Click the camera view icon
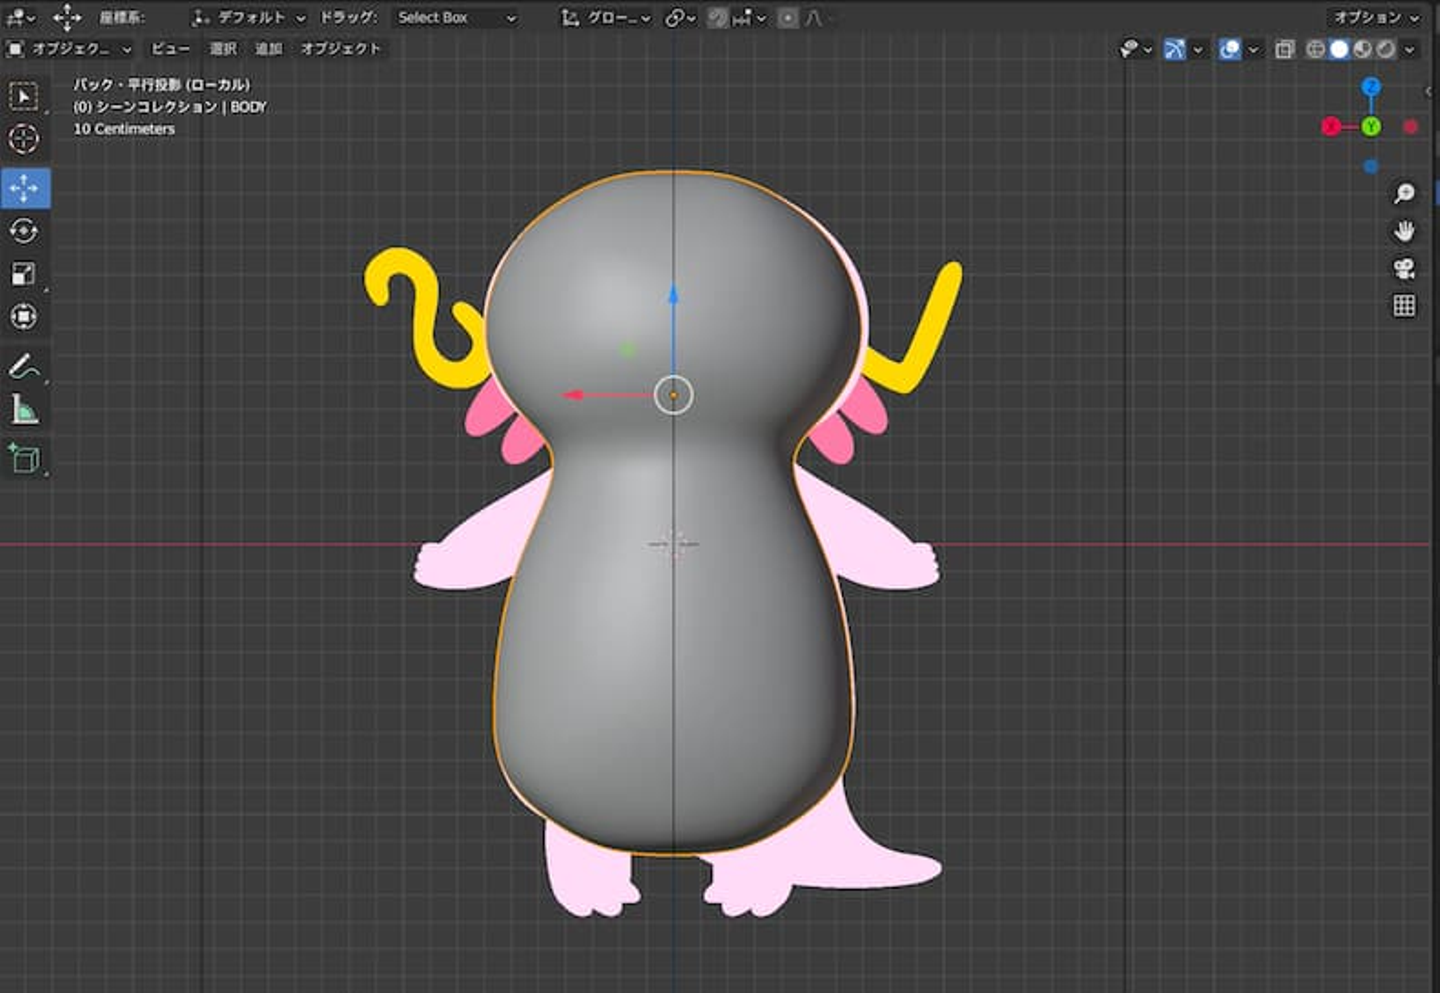Screen dimensions: 1440x993 pyautogui.click(x=1404, y=269)
